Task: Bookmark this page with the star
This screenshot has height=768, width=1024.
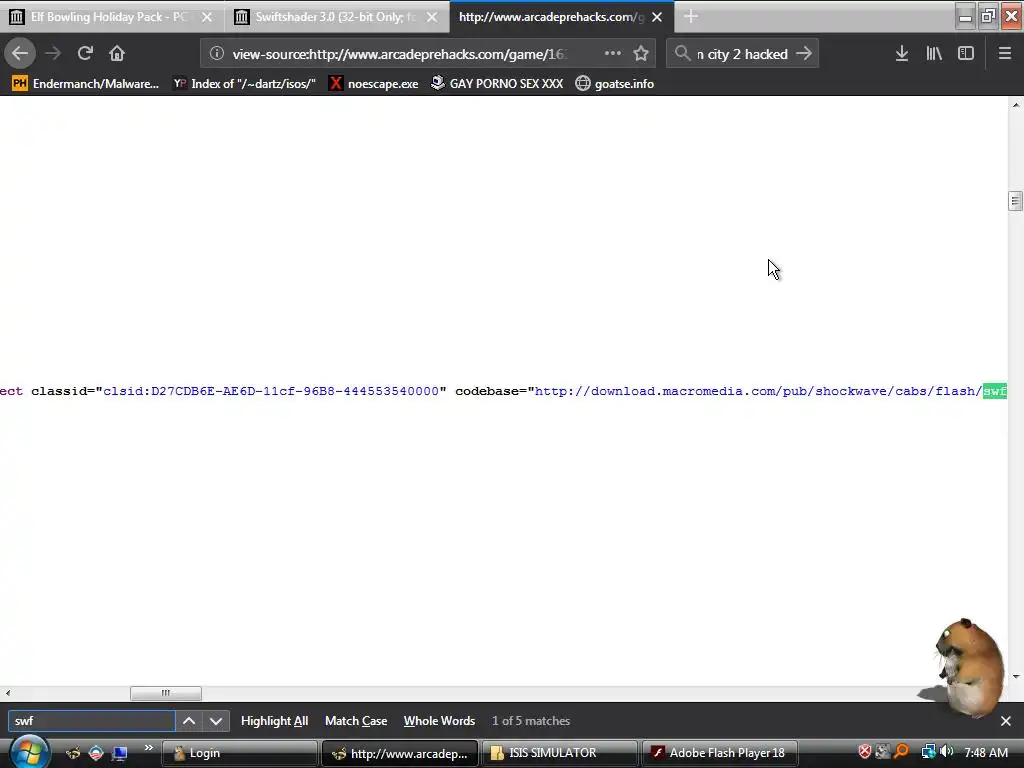Action: pyautogui.click(x=641, y=54)
